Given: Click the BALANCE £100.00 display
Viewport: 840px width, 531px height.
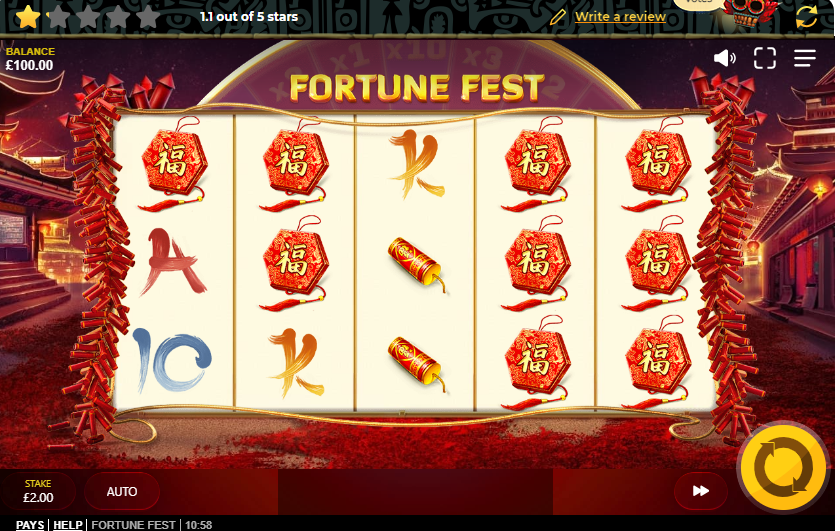Looking at the screenshot, I should coord(30,59).
